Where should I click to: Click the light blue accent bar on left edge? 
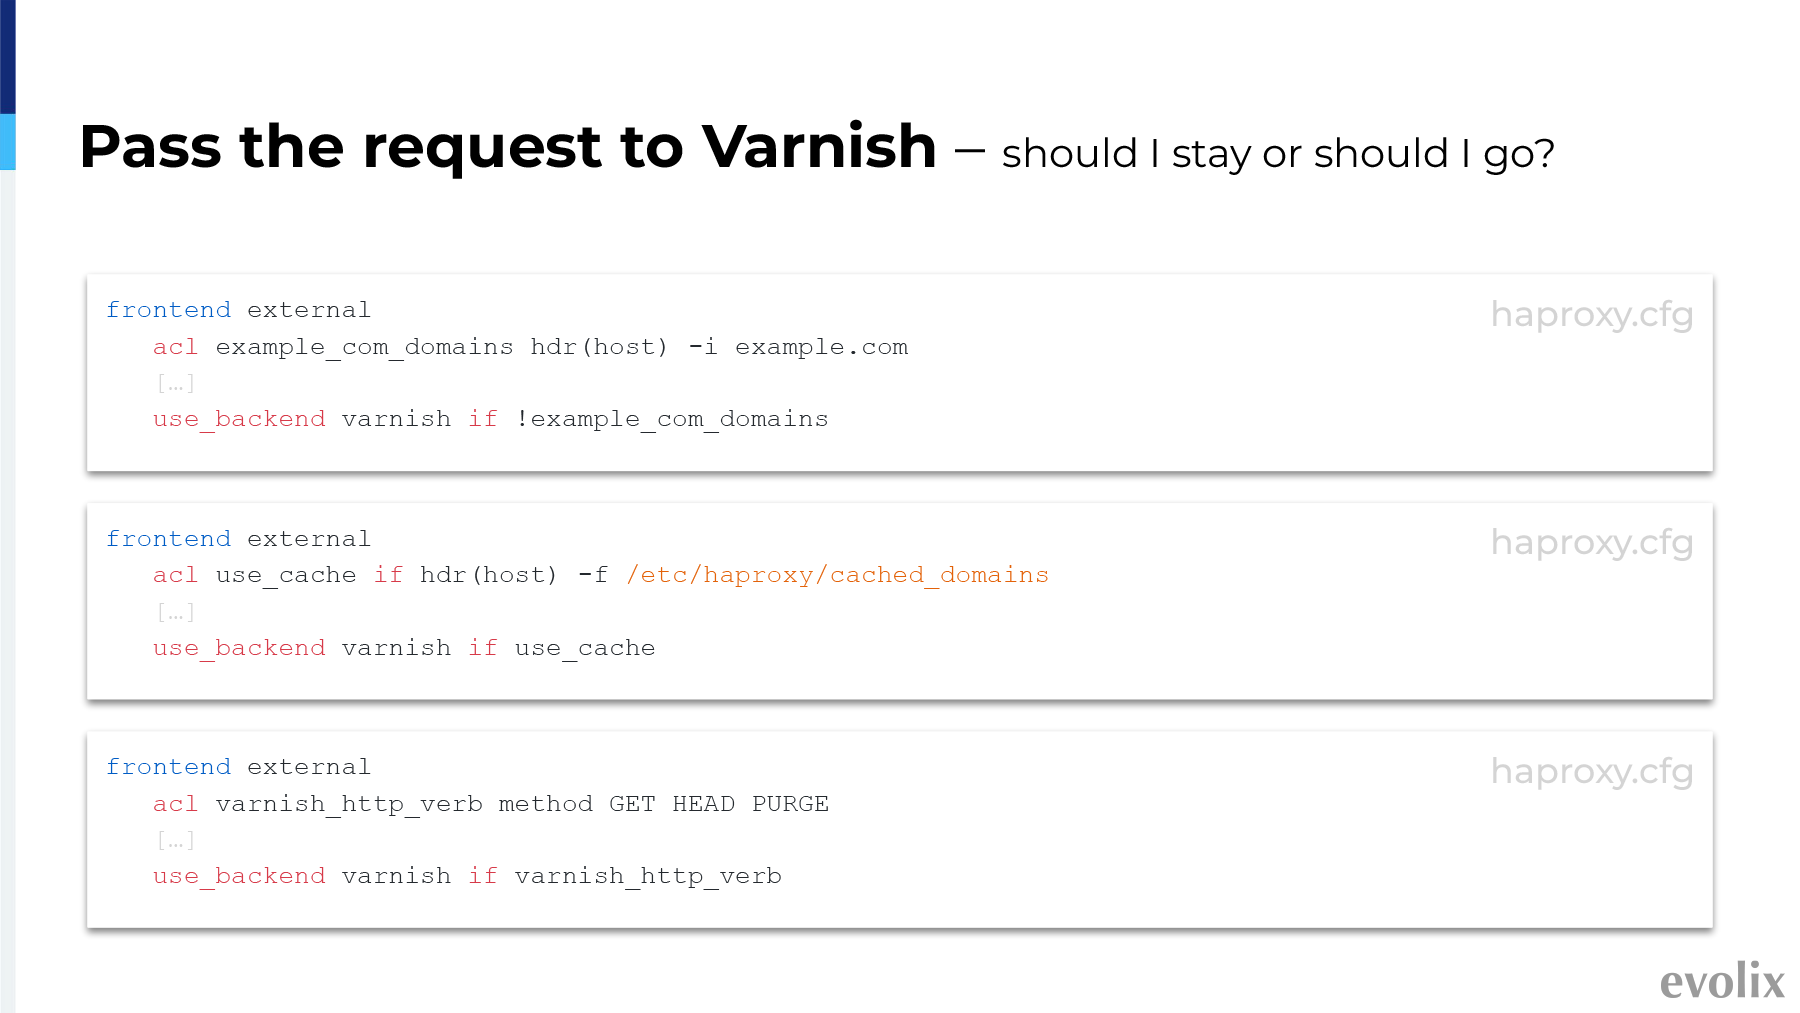point(8,142)
